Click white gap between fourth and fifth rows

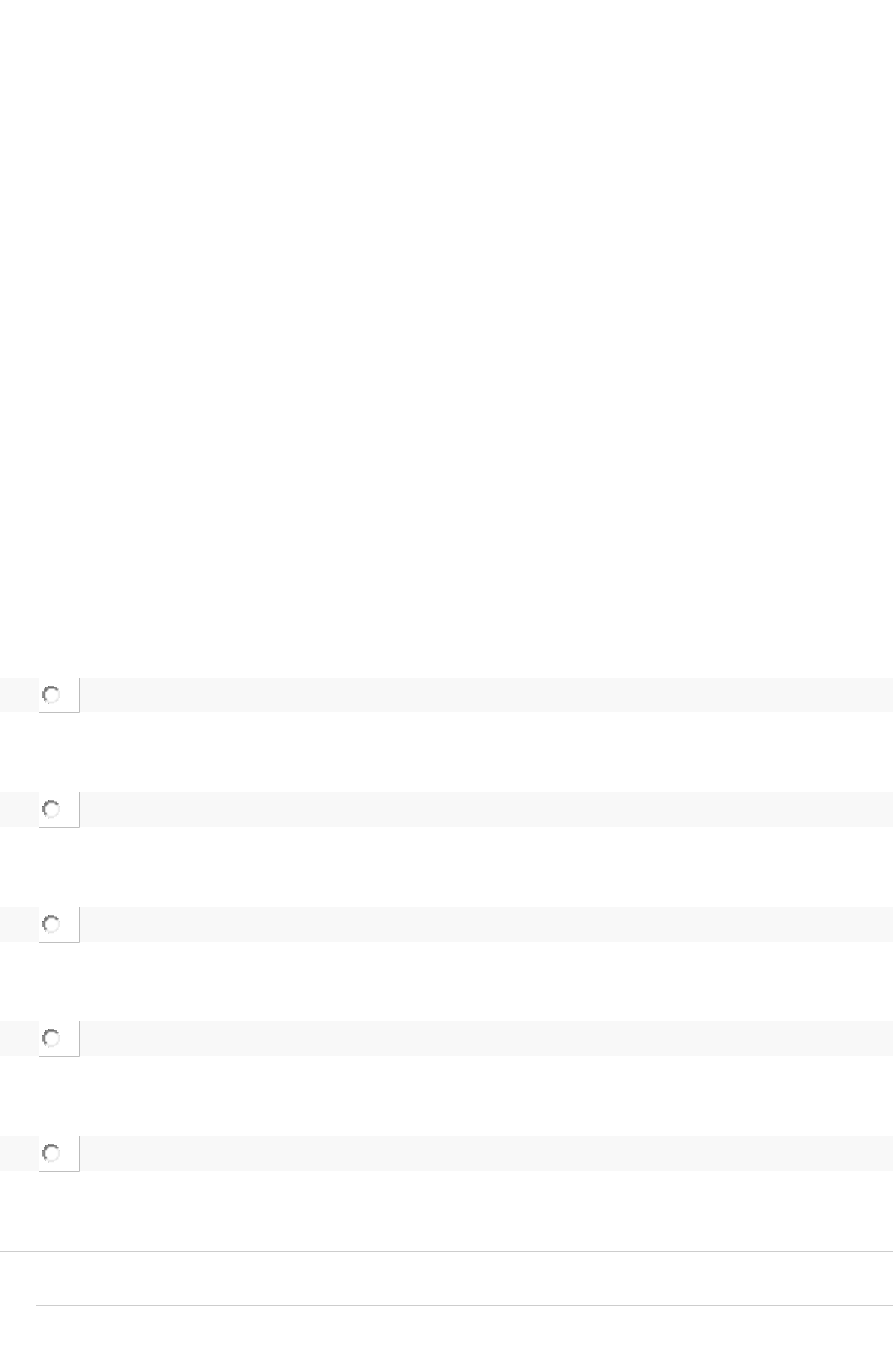point(446,1096)
